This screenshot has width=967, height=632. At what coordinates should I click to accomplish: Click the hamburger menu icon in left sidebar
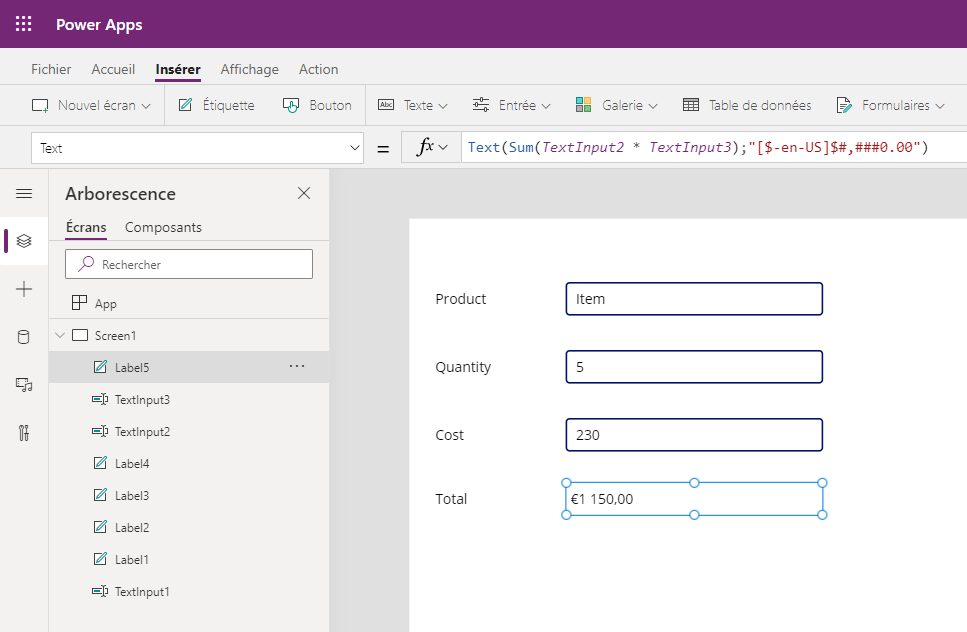tap(24, 193)
